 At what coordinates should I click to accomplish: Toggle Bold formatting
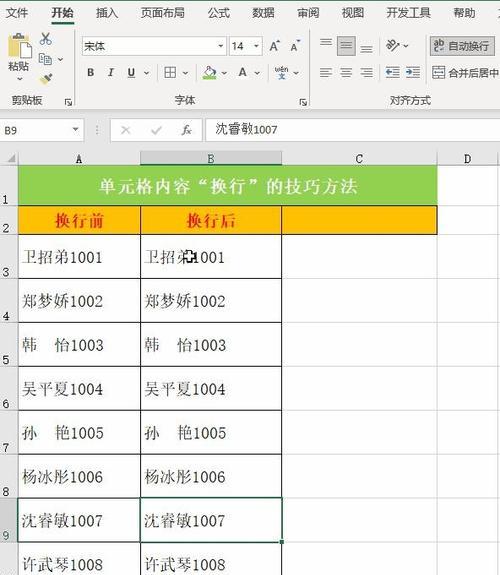coord(91,73)
